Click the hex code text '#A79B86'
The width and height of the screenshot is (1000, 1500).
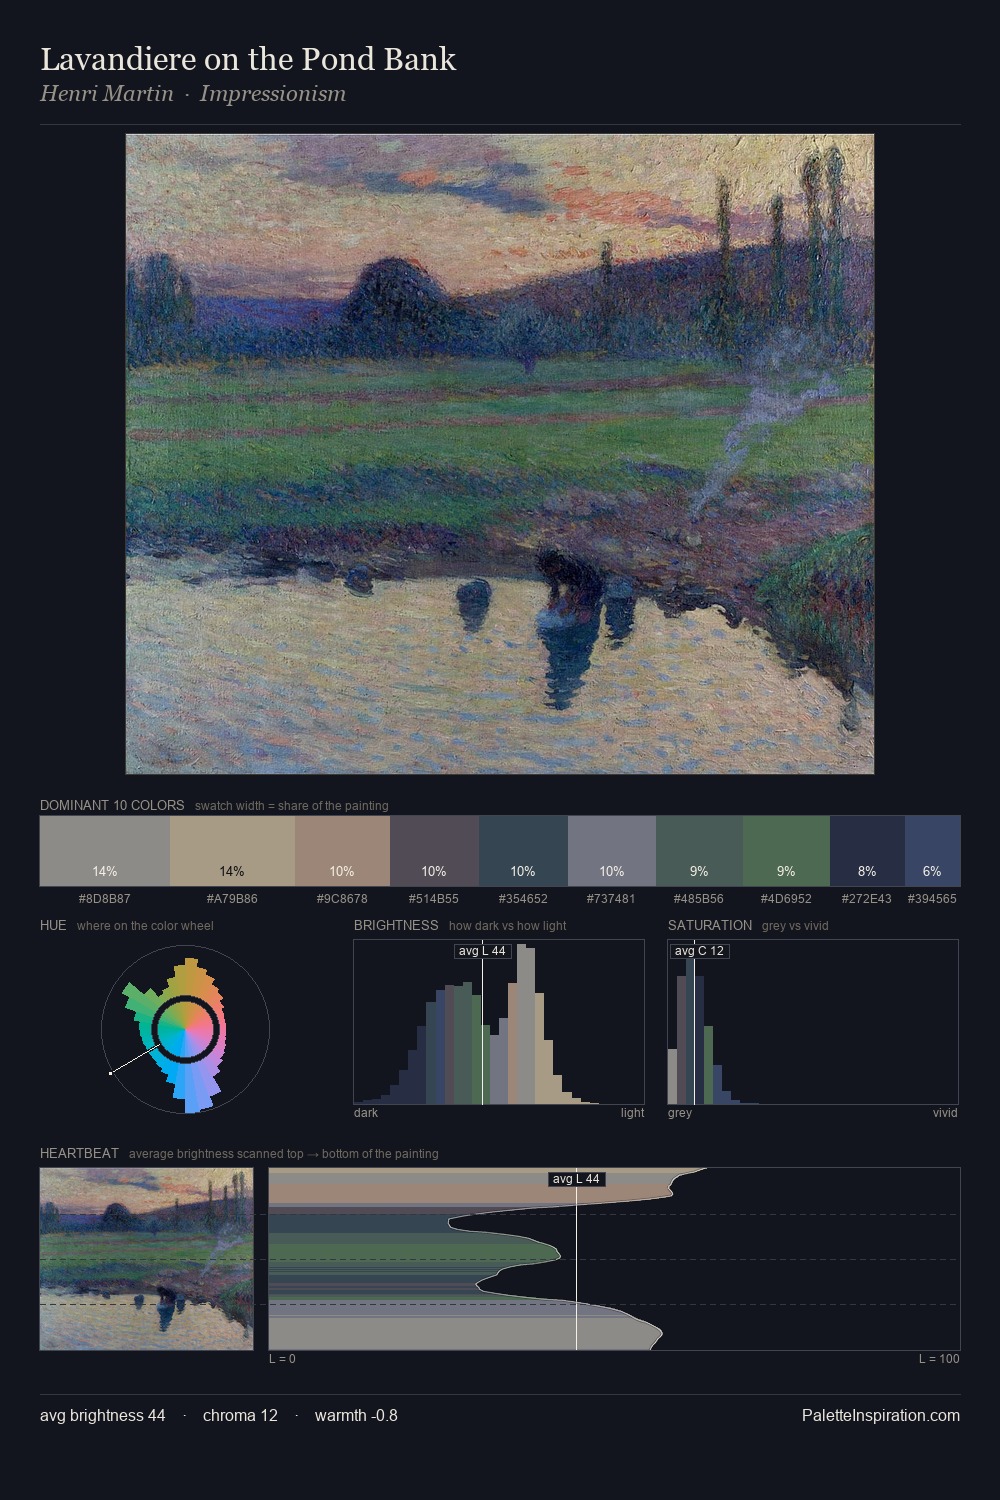(232, 899)
